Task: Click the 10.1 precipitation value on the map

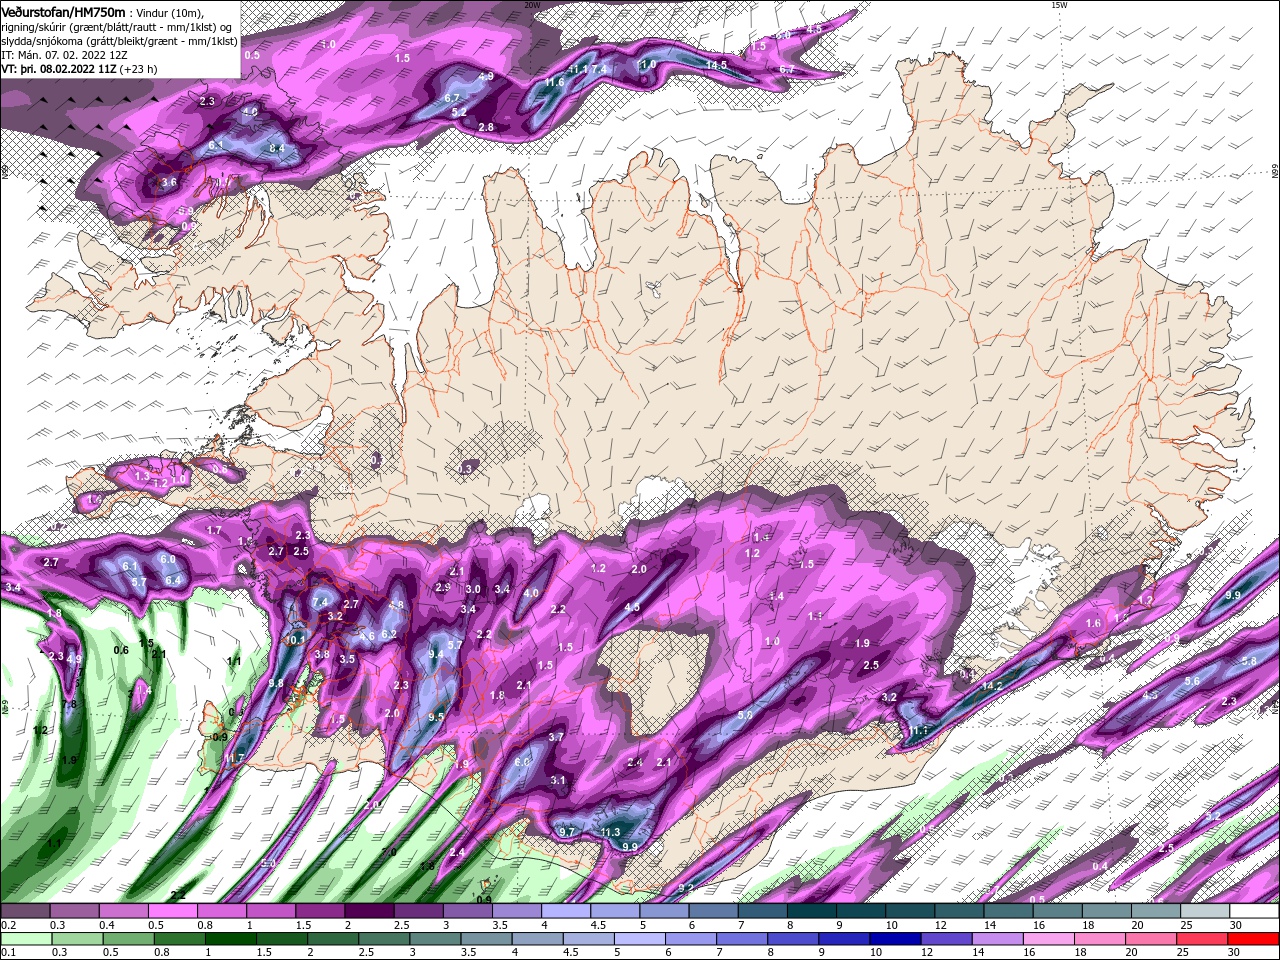Action: point(296,640)
